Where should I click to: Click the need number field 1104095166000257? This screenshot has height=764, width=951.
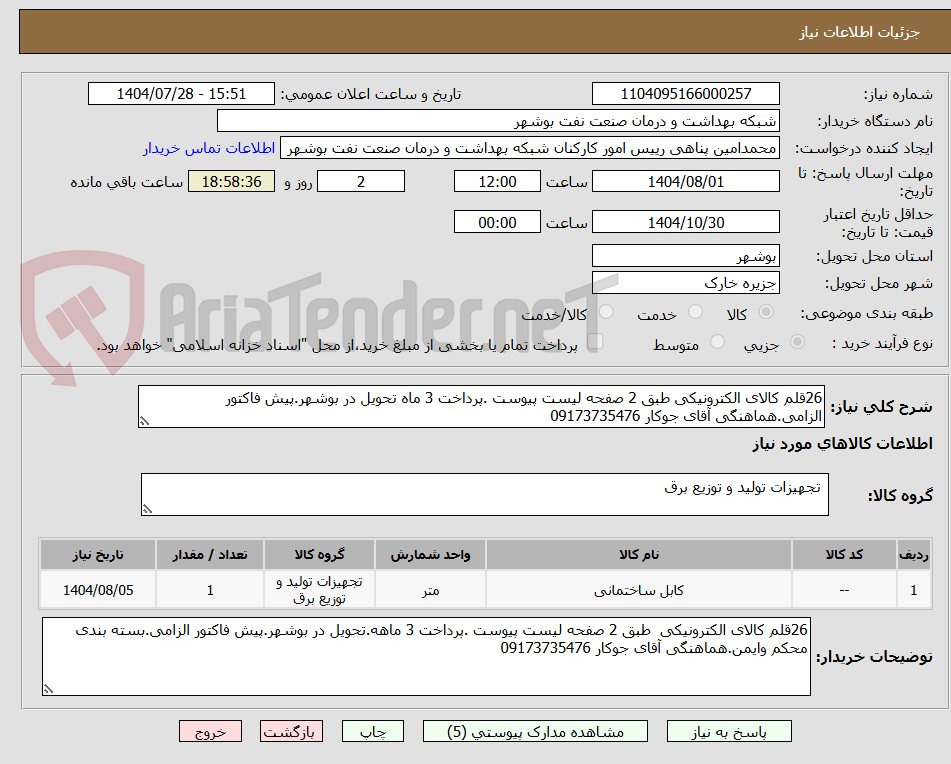coord(685,92)
